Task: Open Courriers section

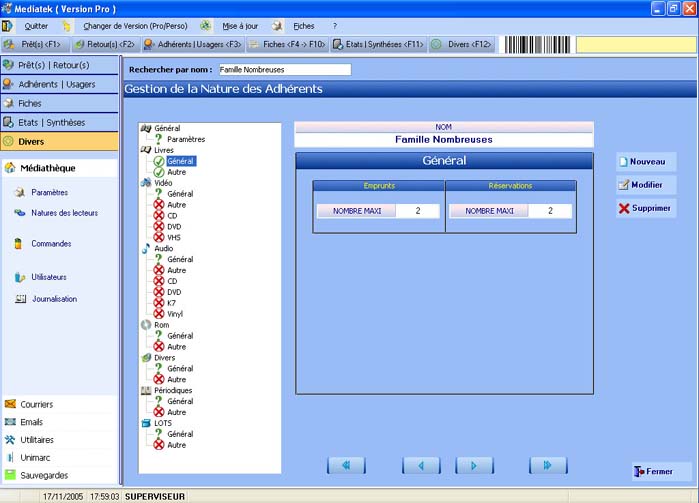Action: pyautogui.click(x=37, y=404)
